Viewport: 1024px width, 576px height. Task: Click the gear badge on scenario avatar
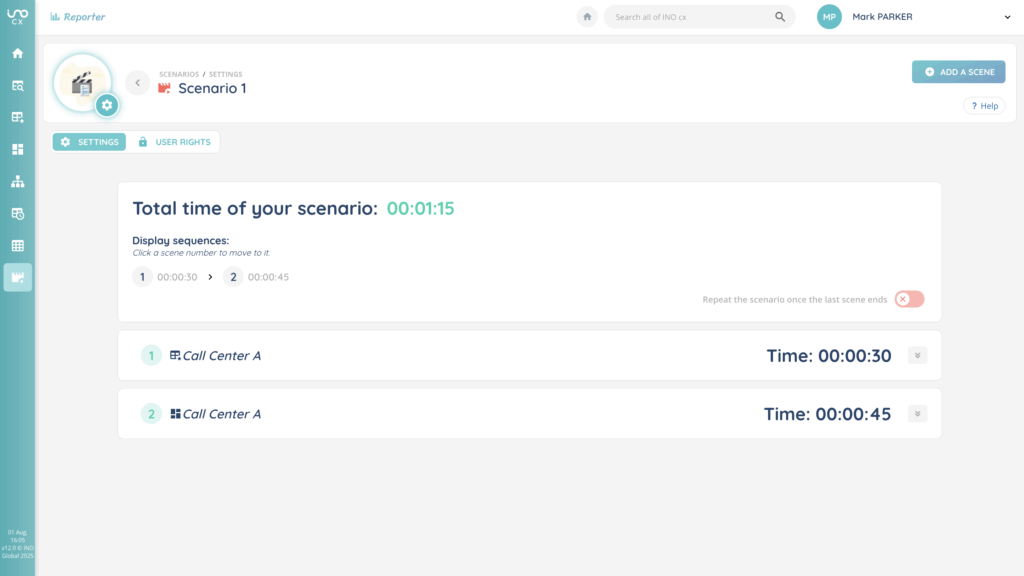107,104
